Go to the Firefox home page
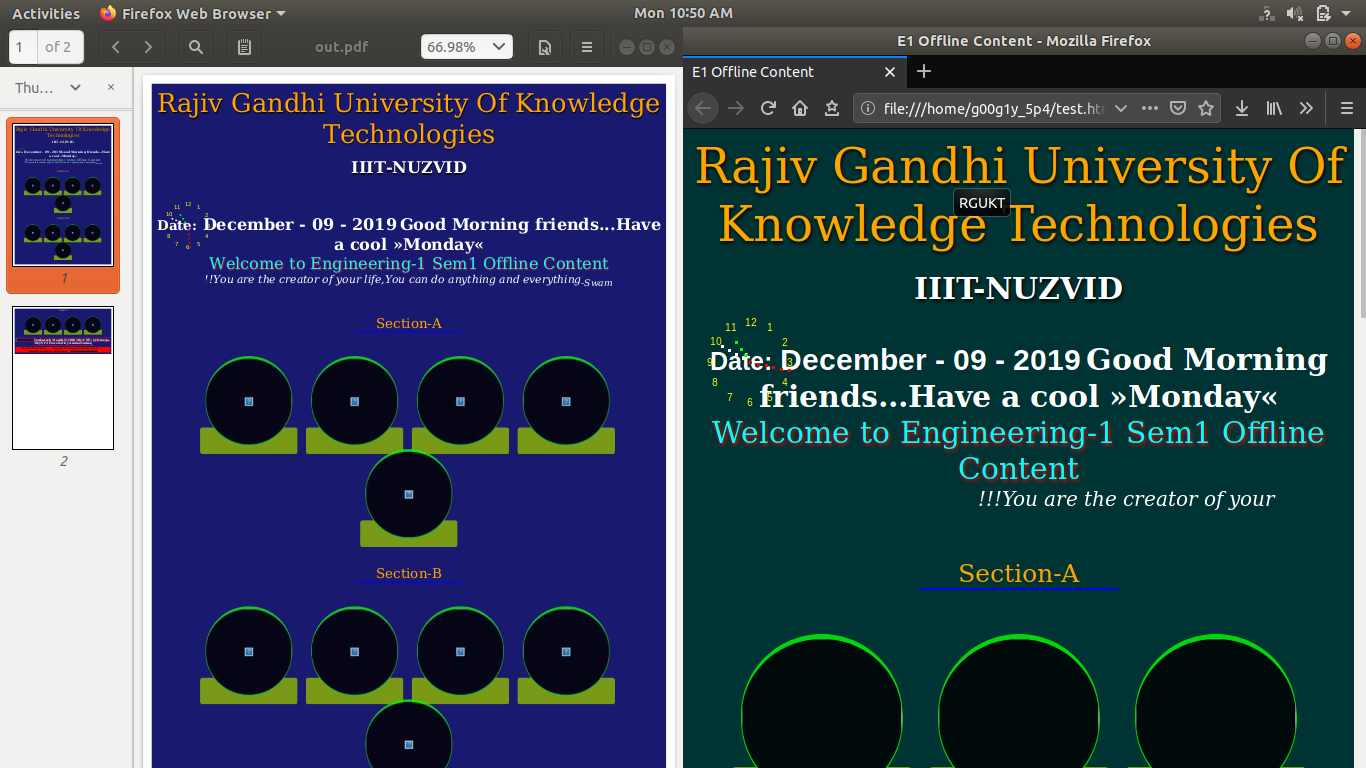This screenshot has width=1366, height=768. pos(800,108)
